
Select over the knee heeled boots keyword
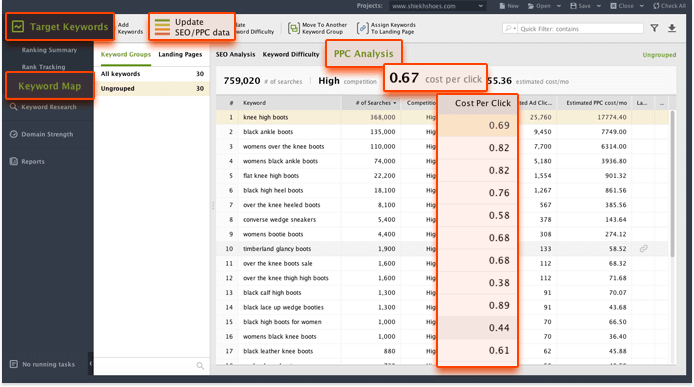[x=281, y=205]
